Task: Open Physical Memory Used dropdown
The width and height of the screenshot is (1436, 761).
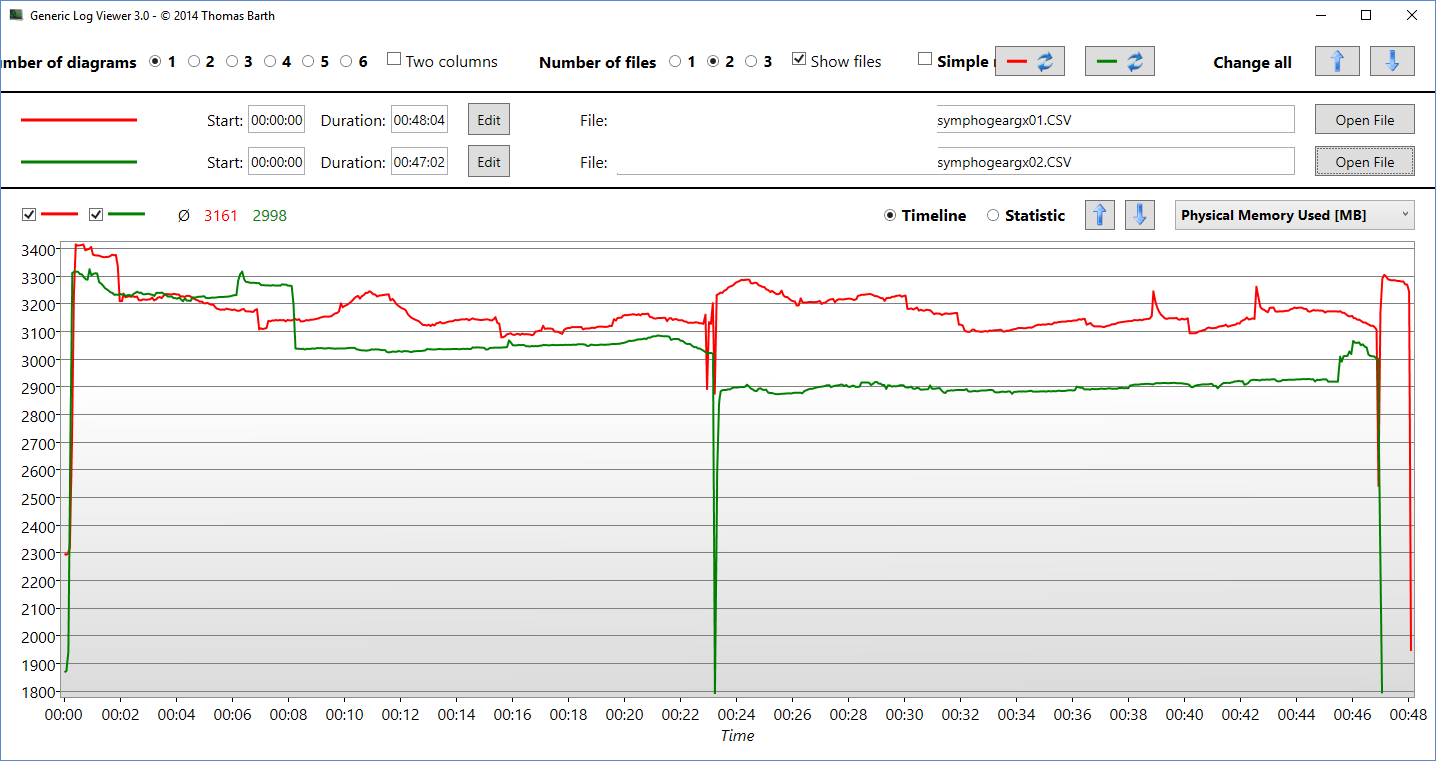Action: [1294, 215]
